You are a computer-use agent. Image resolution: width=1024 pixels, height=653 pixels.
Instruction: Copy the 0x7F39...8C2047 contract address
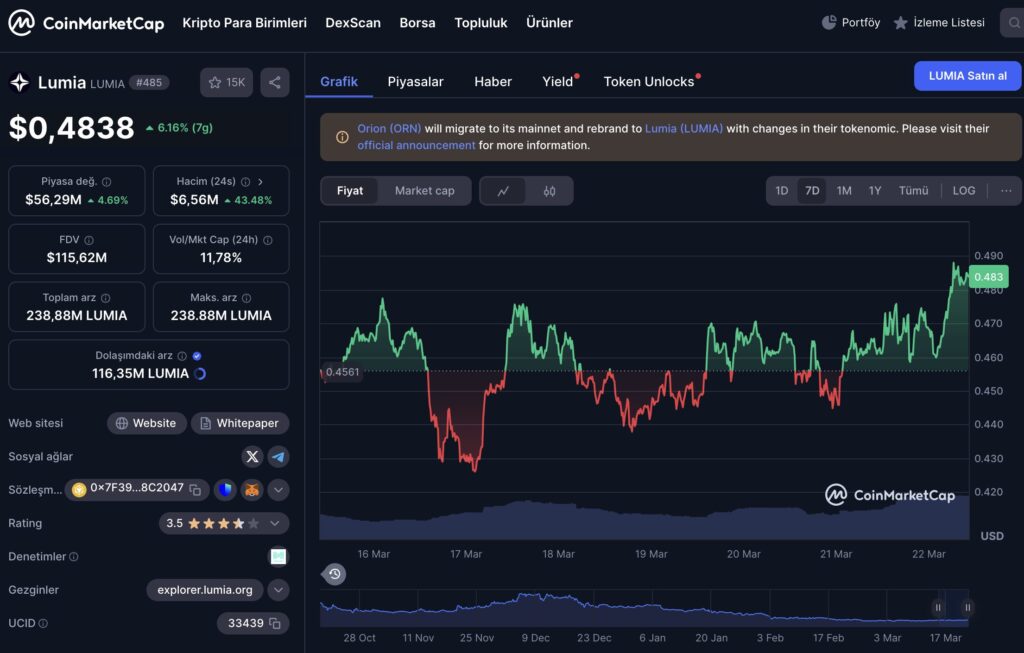coord(195,489)
